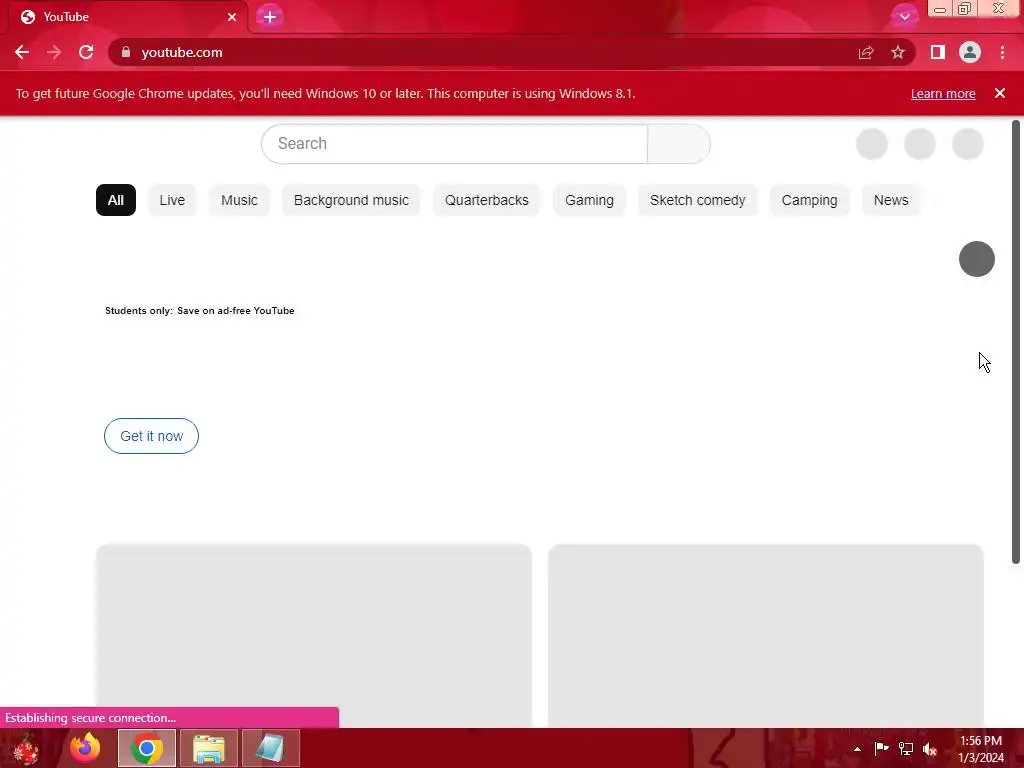Click the Students only promo text

[x=200, y=311]
